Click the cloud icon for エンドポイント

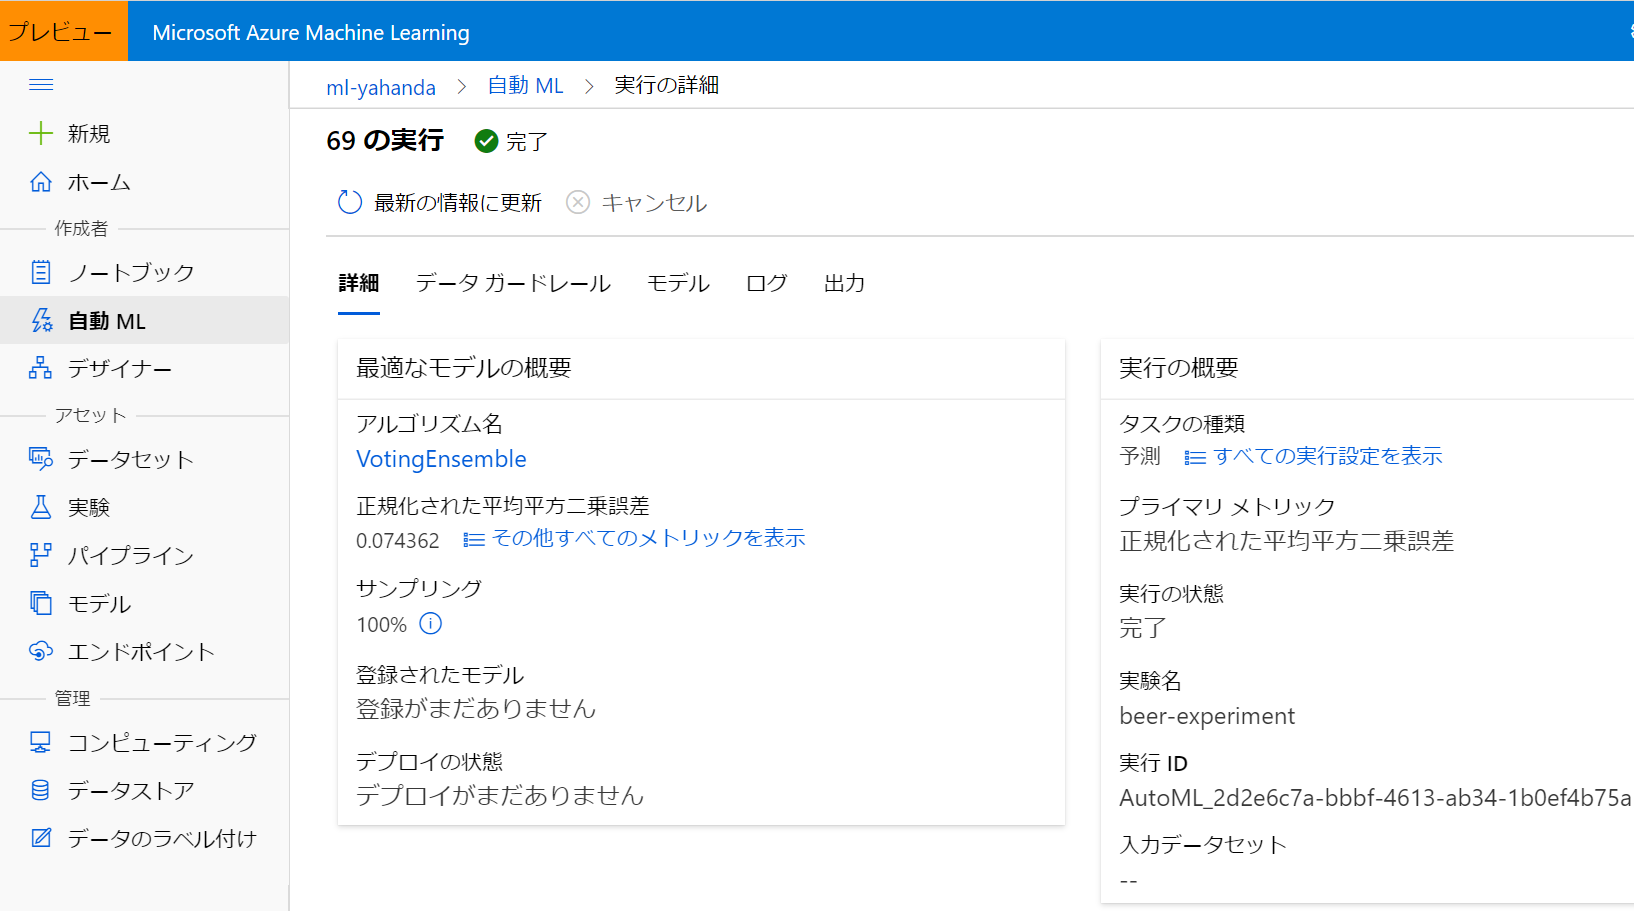pos(41,651)
